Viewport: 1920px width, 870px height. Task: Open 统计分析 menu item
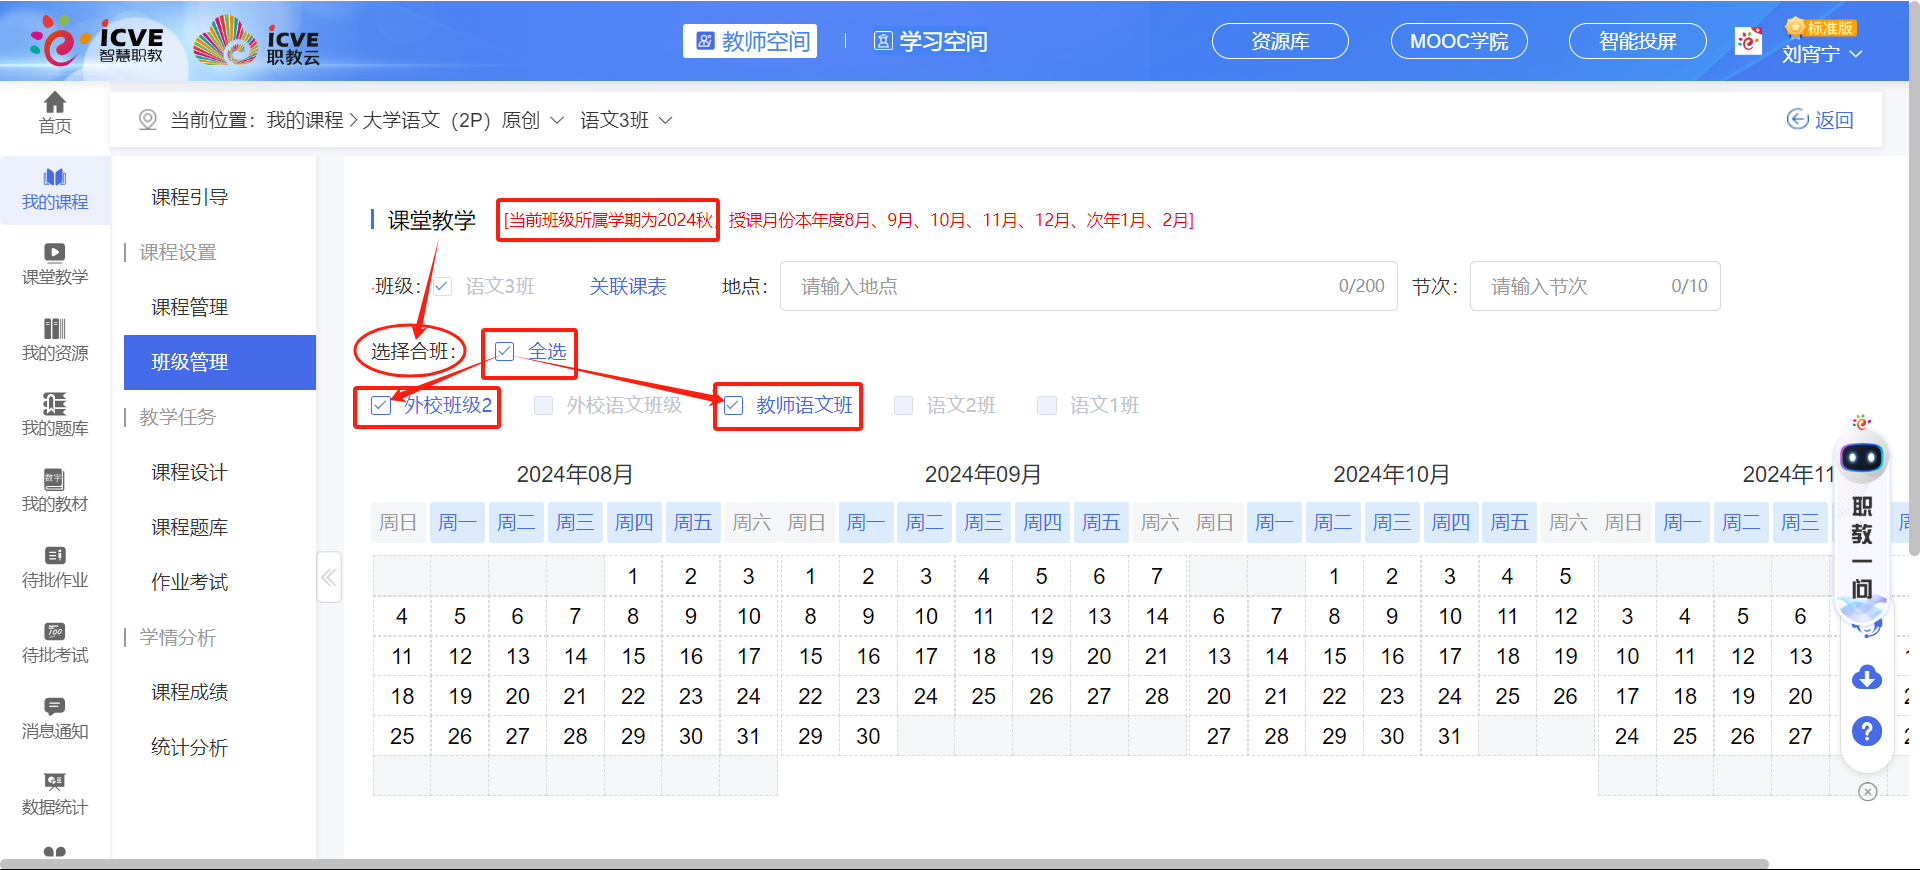190,747
